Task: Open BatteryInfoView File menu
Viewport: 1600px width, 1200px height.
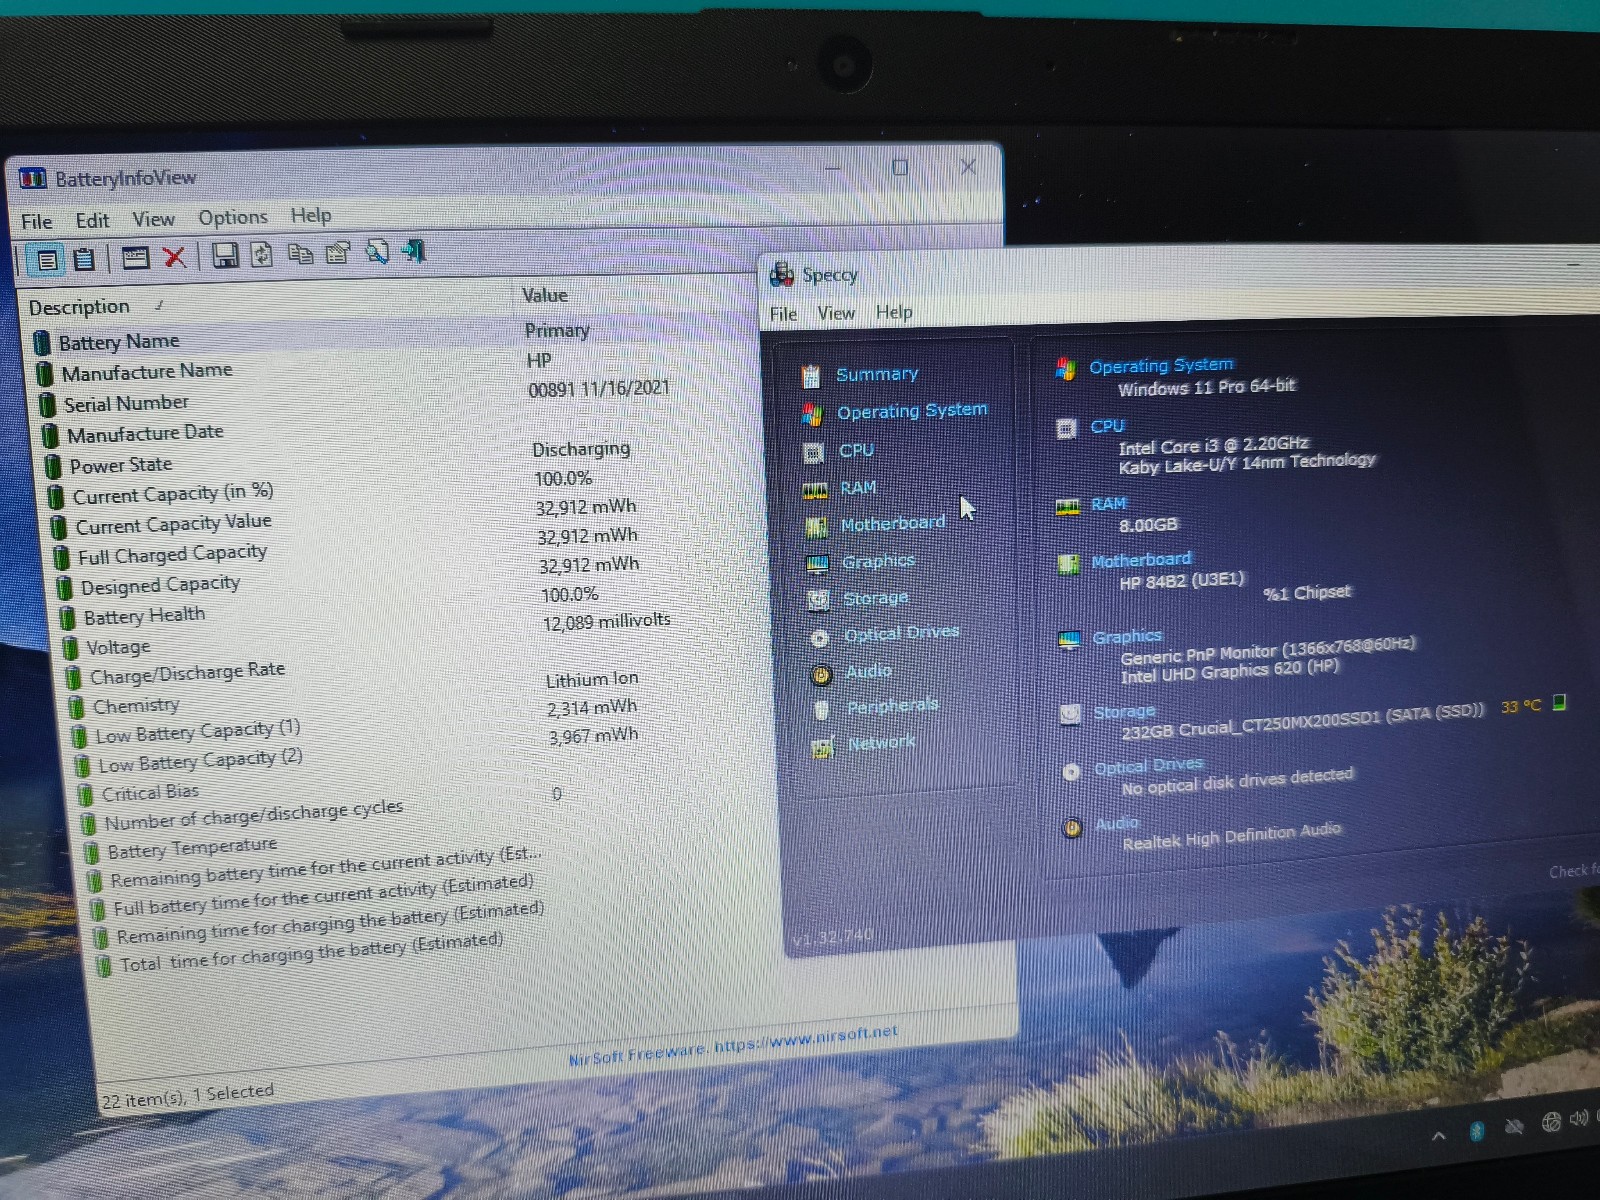Action: tap(37, 221)
